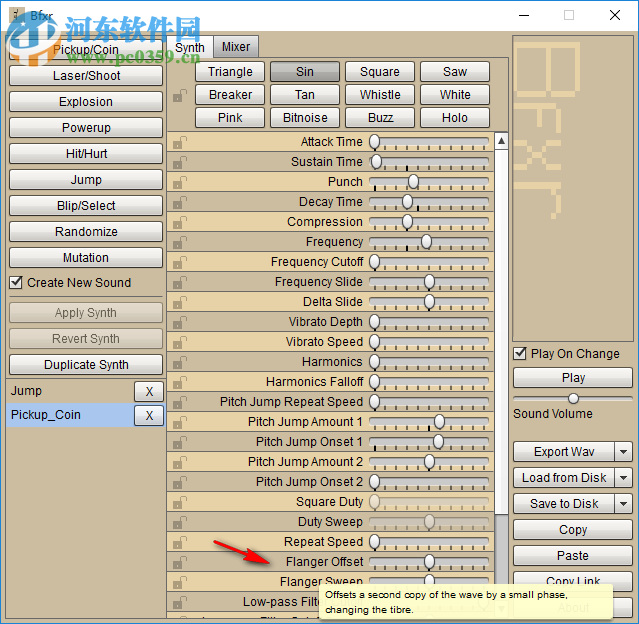The width and height of the screenshot is (639, 624).
Task: Open the Save to Disk dropdown arrow
Action: (x=623, y=504)
